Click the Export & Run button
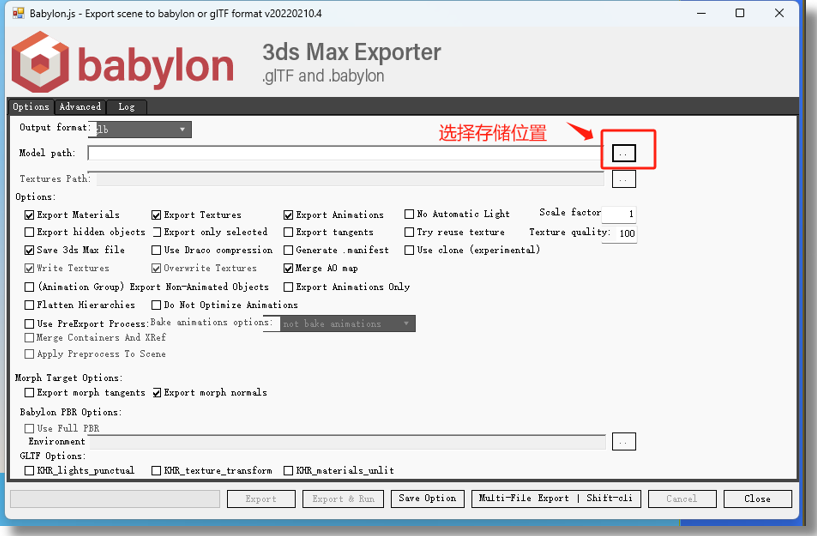Image resolution: width=817 pixels, height=536 pixels. [x=343, y=498]
